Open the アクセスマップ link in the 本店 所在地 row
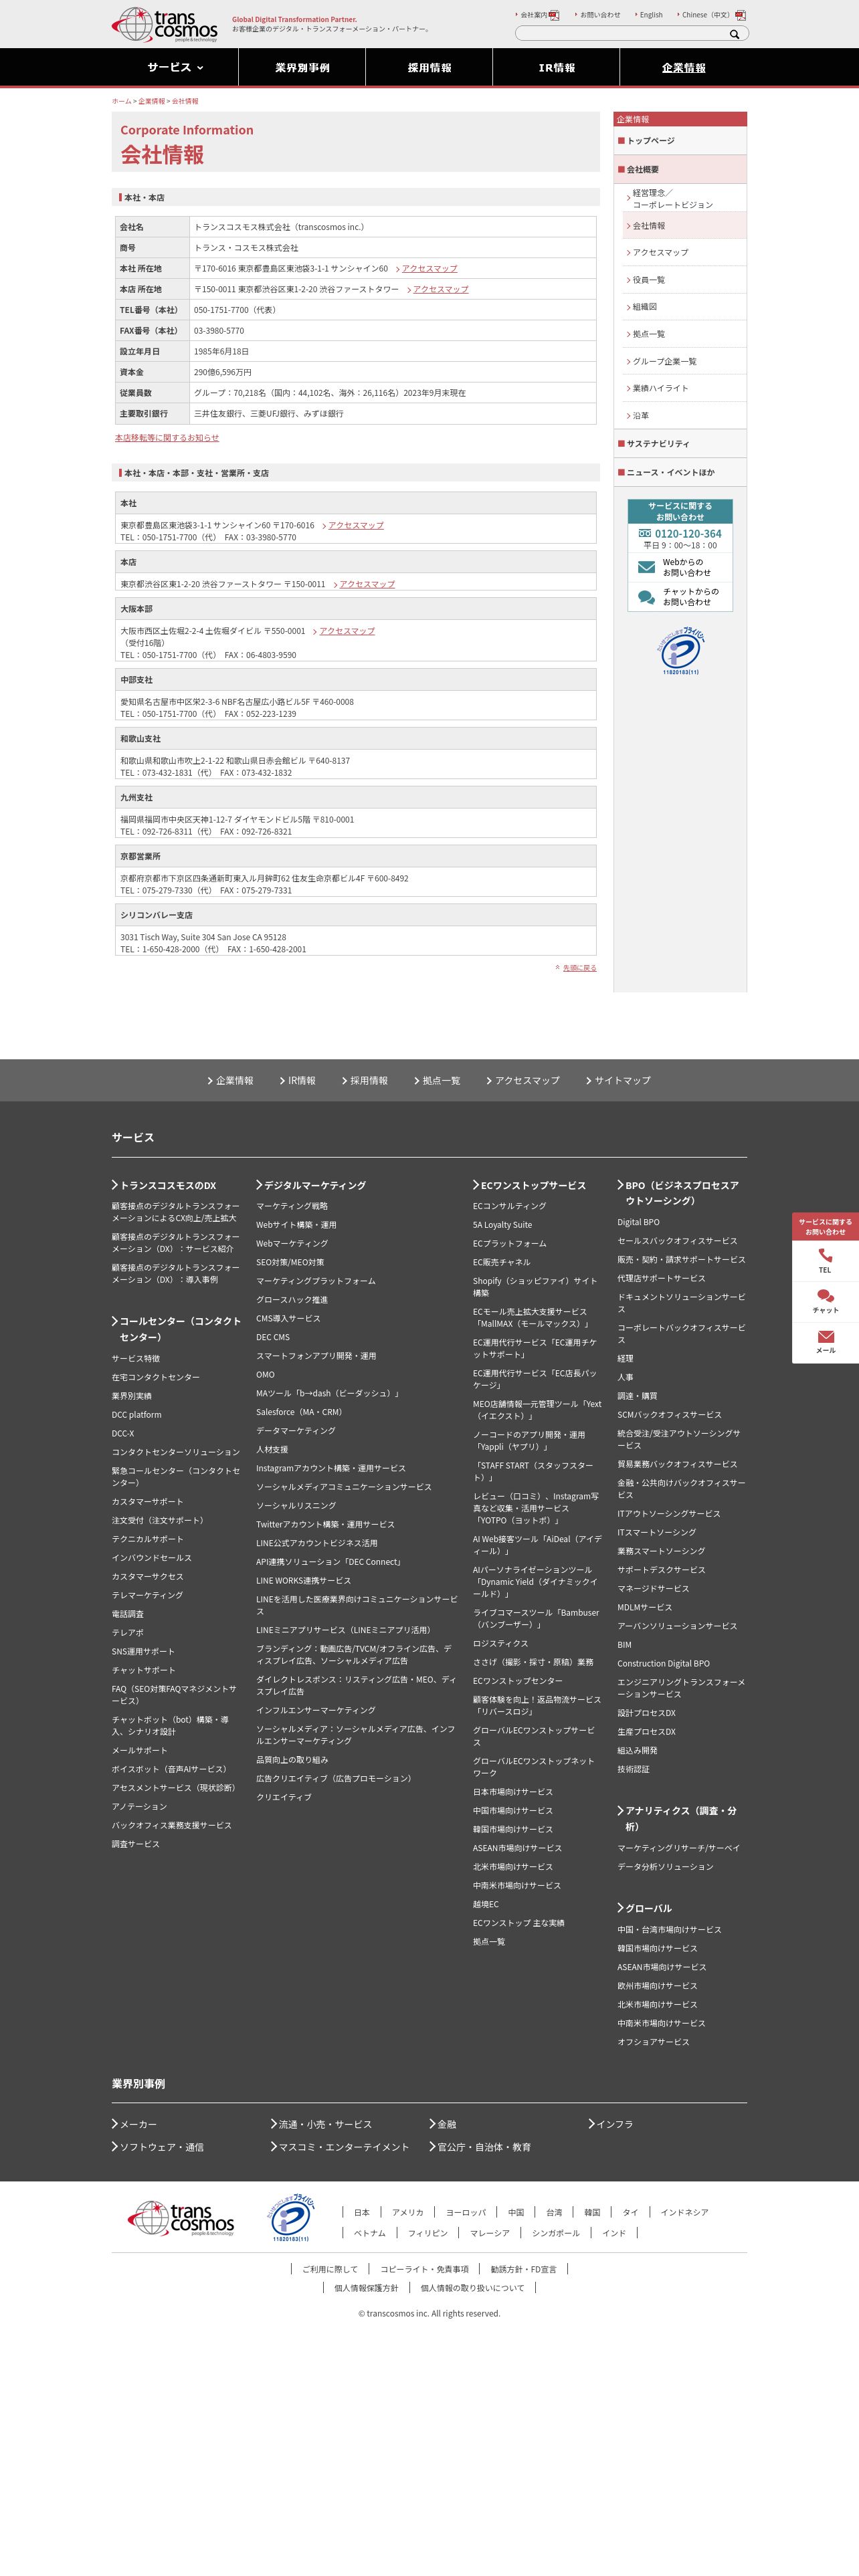This screenshot has height=2576, width=859. (x=440, y=289)
